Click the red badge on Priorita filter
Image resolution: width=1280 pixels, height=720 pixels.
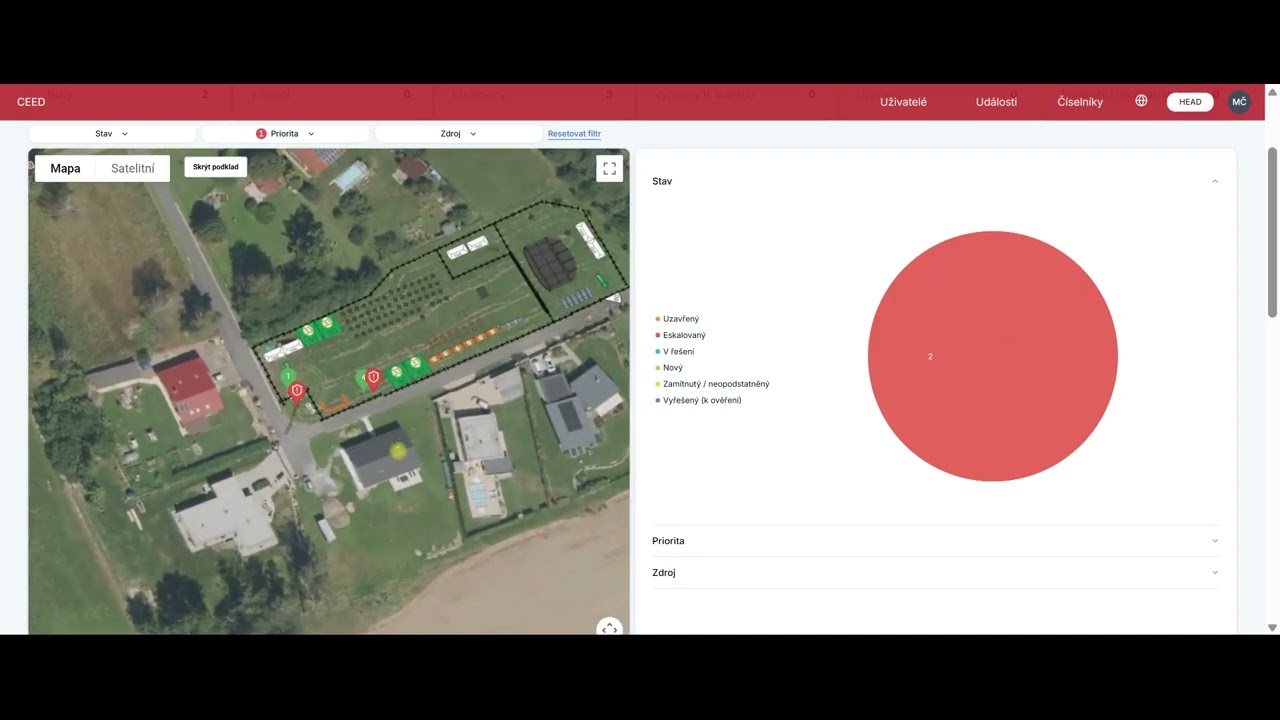[x=261, y=133]
